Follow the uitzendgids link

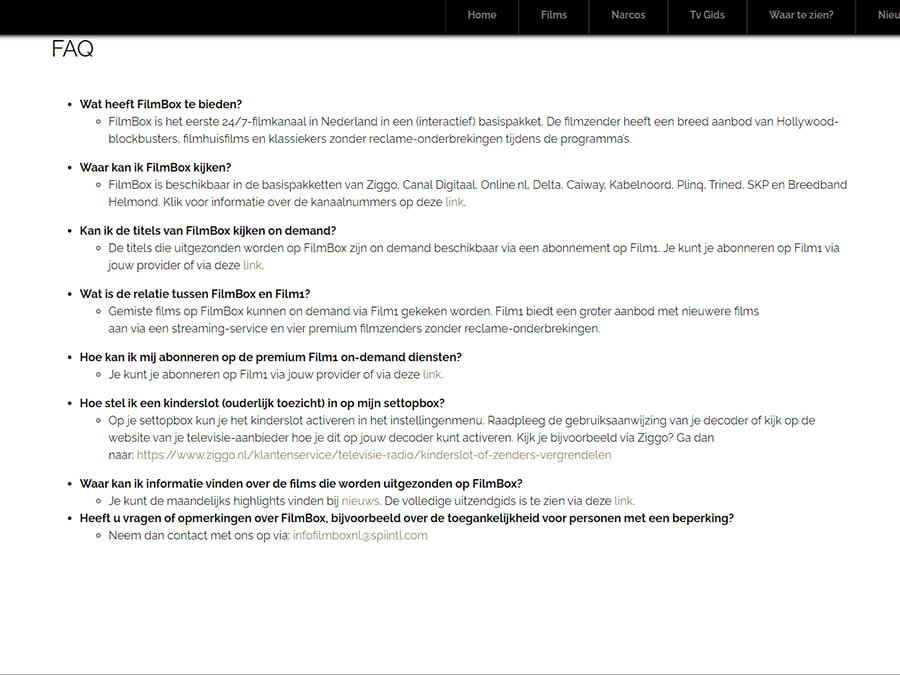623,501
